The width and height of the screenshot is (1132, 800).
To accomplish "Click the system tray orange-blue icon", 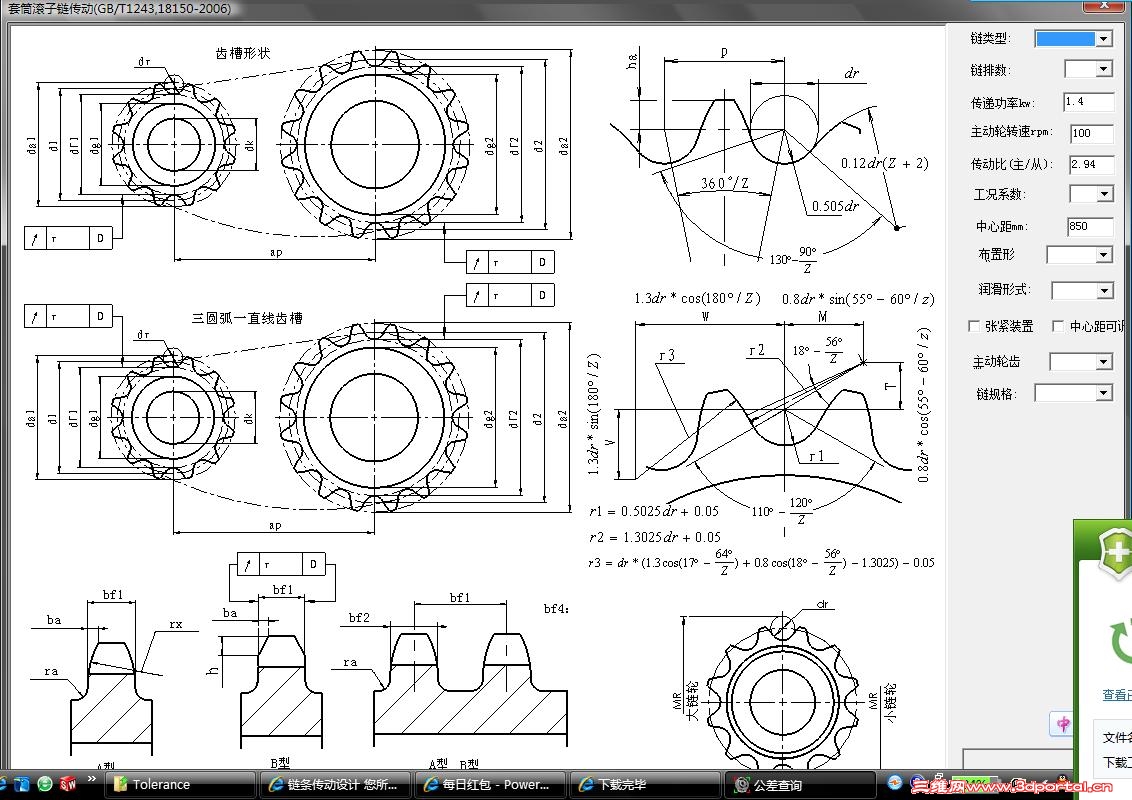I will coord(894,784).
